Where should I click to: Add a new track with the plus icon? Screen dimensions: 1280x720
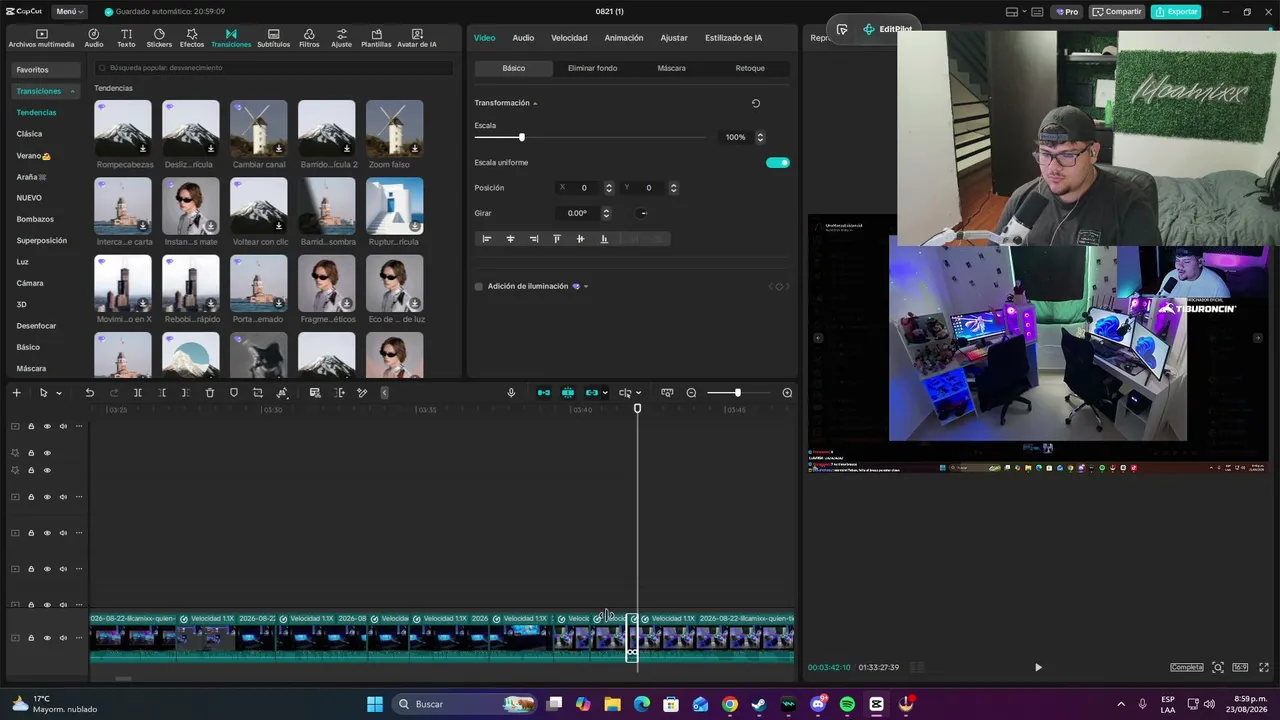point(16,393)
